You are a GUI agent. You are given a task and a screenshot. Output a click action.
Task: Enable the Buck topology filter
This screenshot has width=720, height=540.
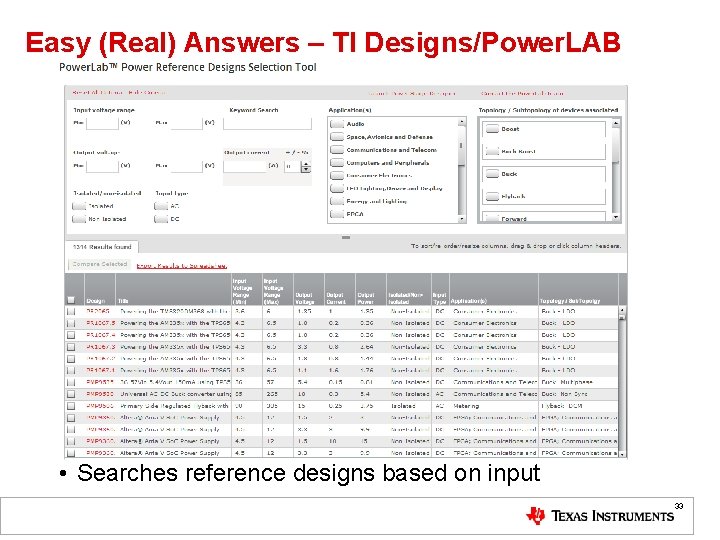click(492, 174)
